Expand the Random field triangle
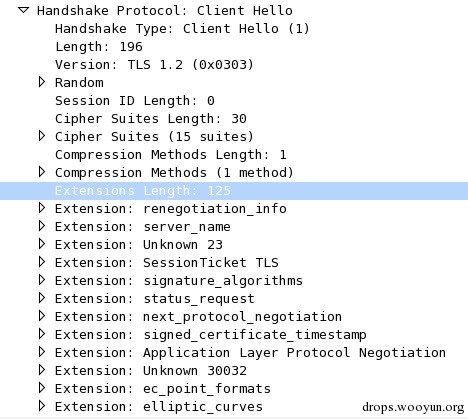 pyautogui.click(x=42, y=82)
